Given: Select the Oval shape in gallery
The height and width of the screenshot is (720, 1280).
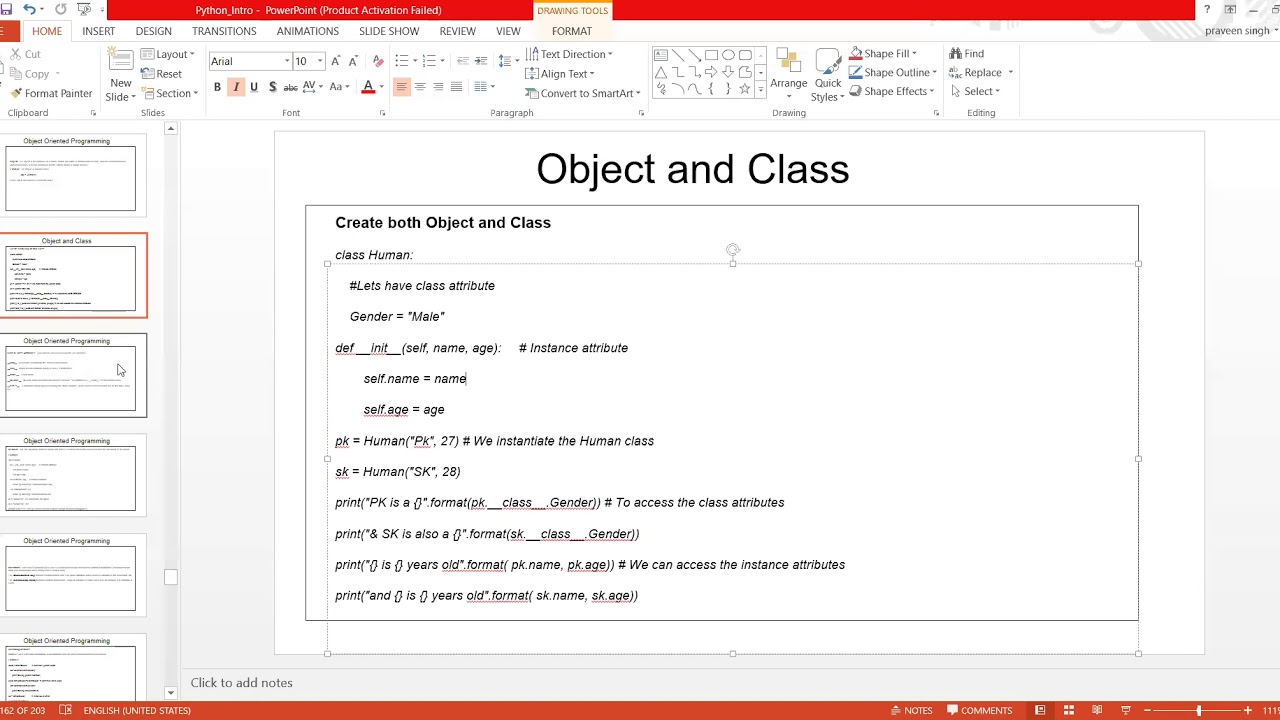Looking at the screenshot, I should click(728, 55).
